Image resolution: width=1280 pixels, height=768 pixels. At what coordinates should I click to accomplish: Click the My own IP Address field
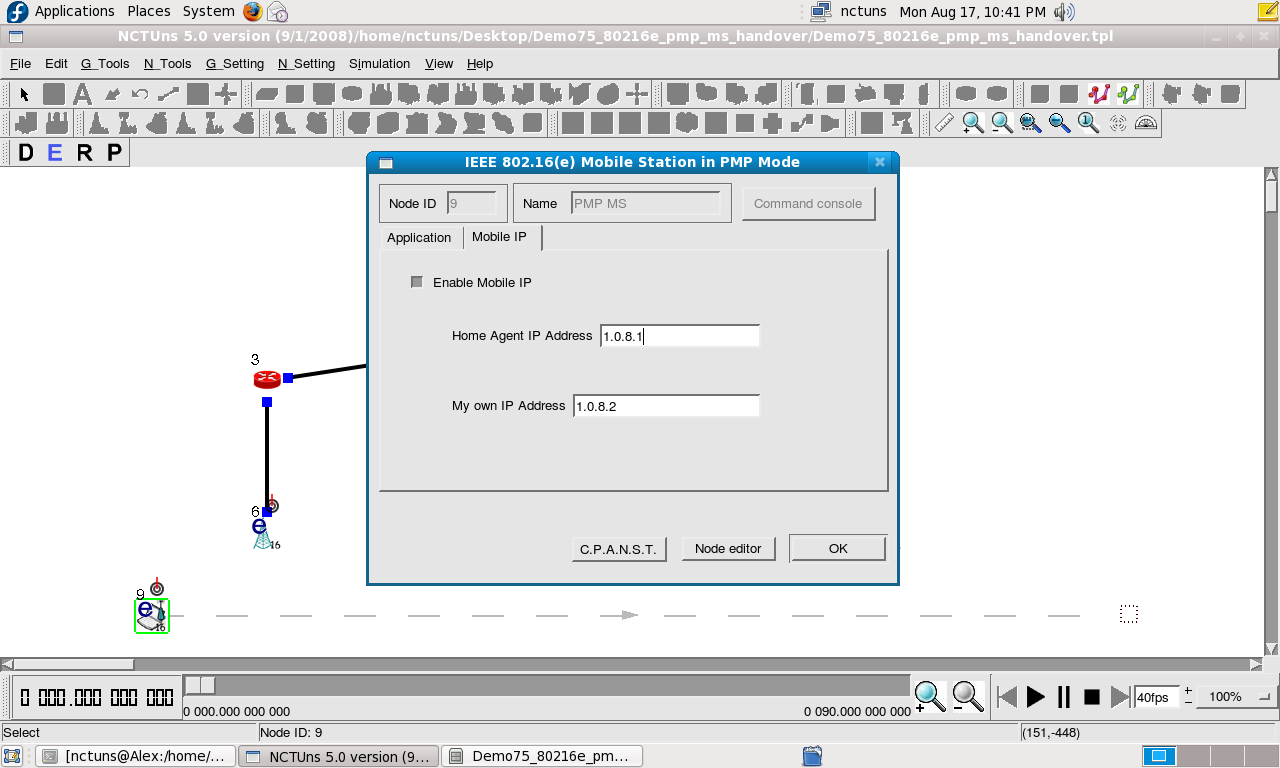pyautogui.click(x=666, y=406)
